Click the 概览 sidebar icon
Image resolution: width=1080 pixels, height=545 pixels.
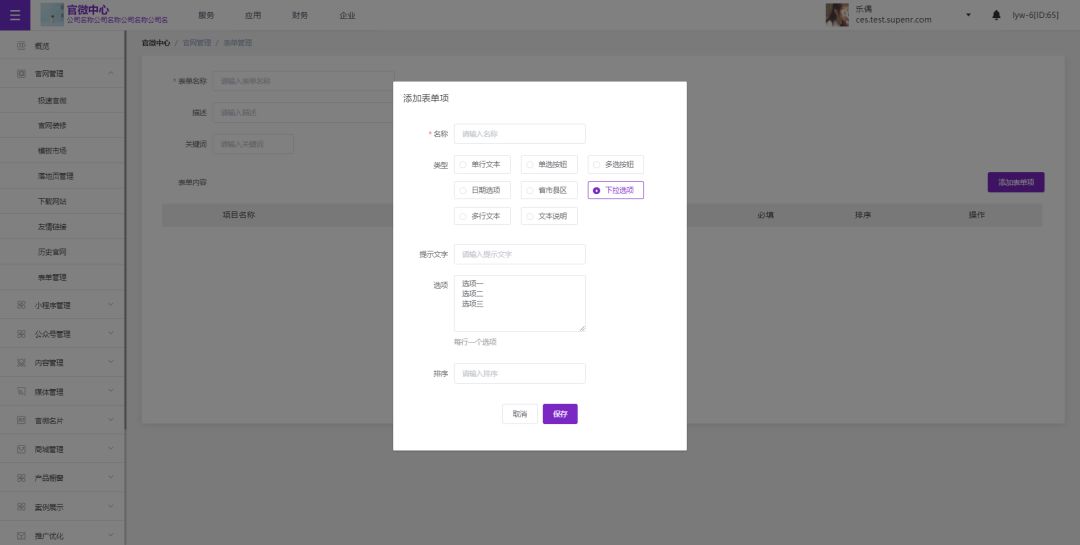point(21,46)
